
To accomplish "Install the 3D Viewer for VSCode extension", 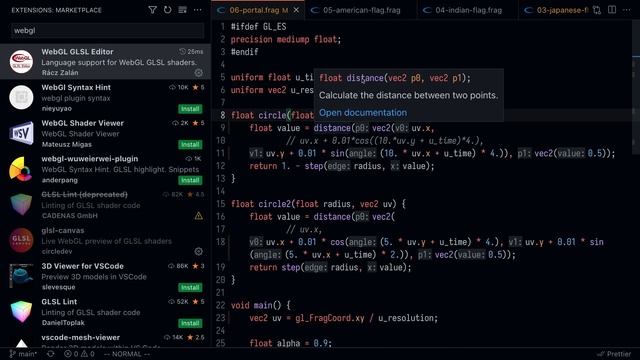I will click(x=190, y=287).
